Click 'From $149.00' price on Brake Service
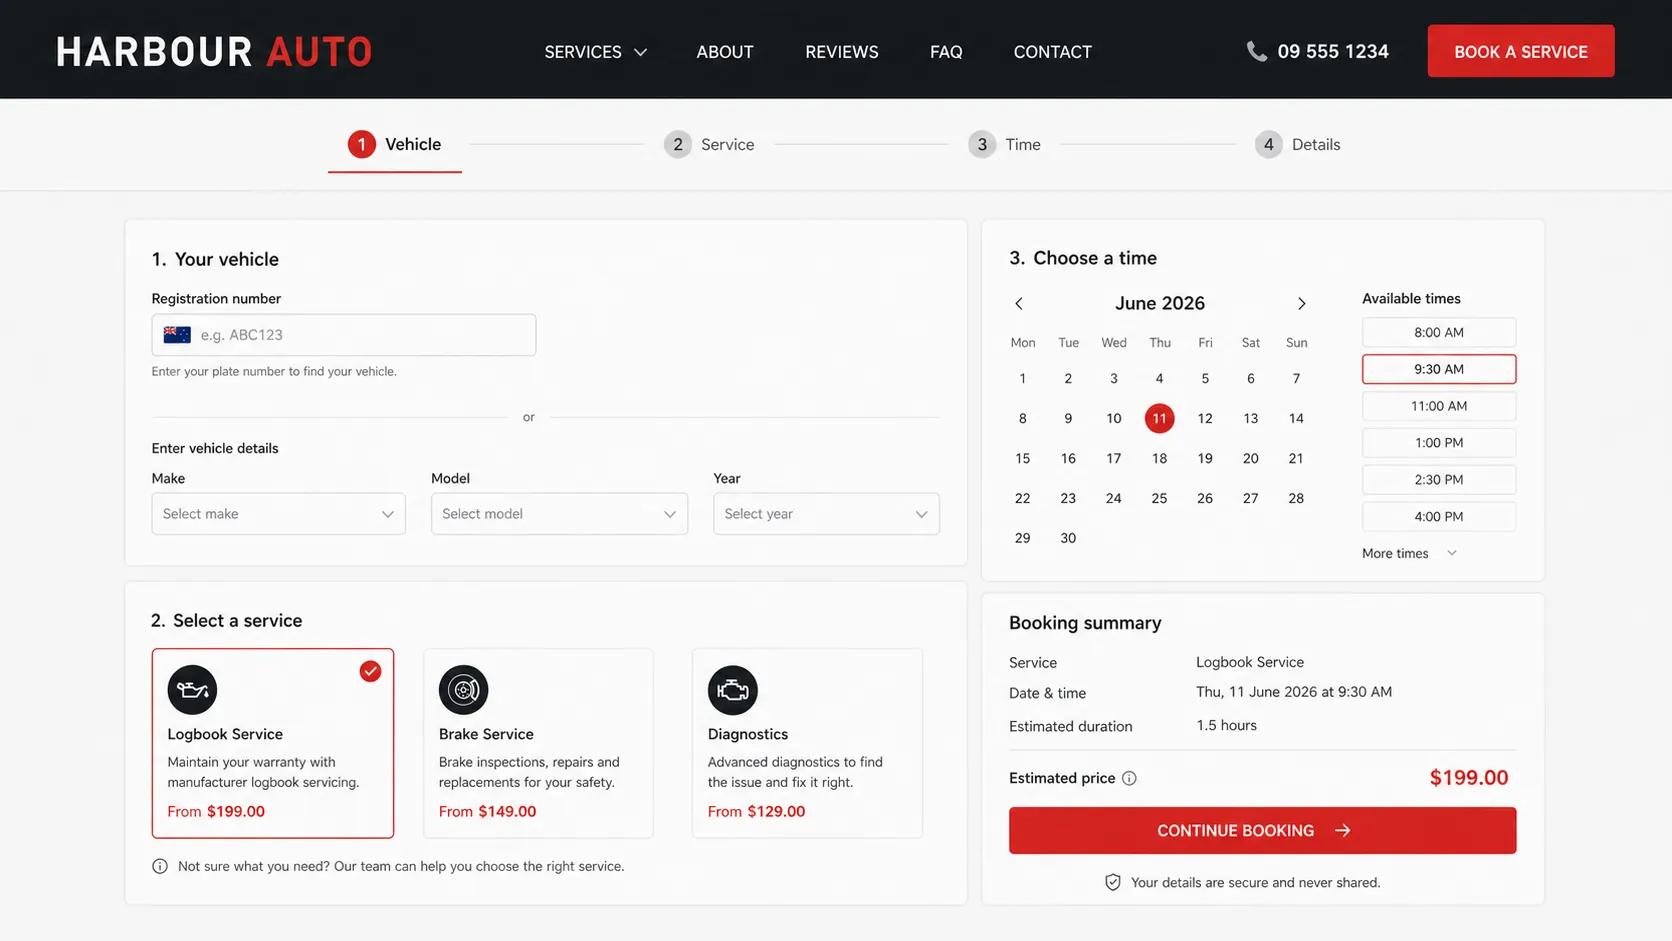The height and width of the screenshot is (941, 1672). (487, 811)
